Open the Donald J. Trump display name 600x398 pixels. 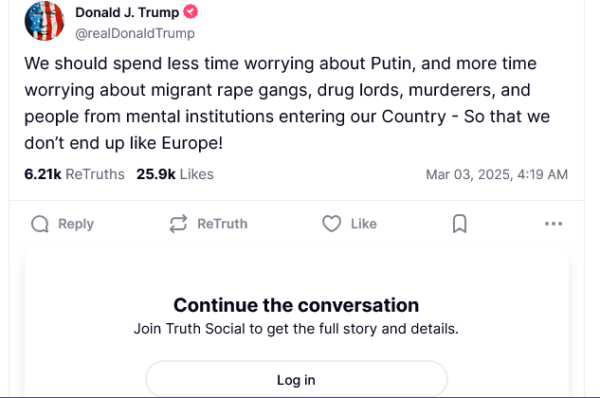[127, 13]
